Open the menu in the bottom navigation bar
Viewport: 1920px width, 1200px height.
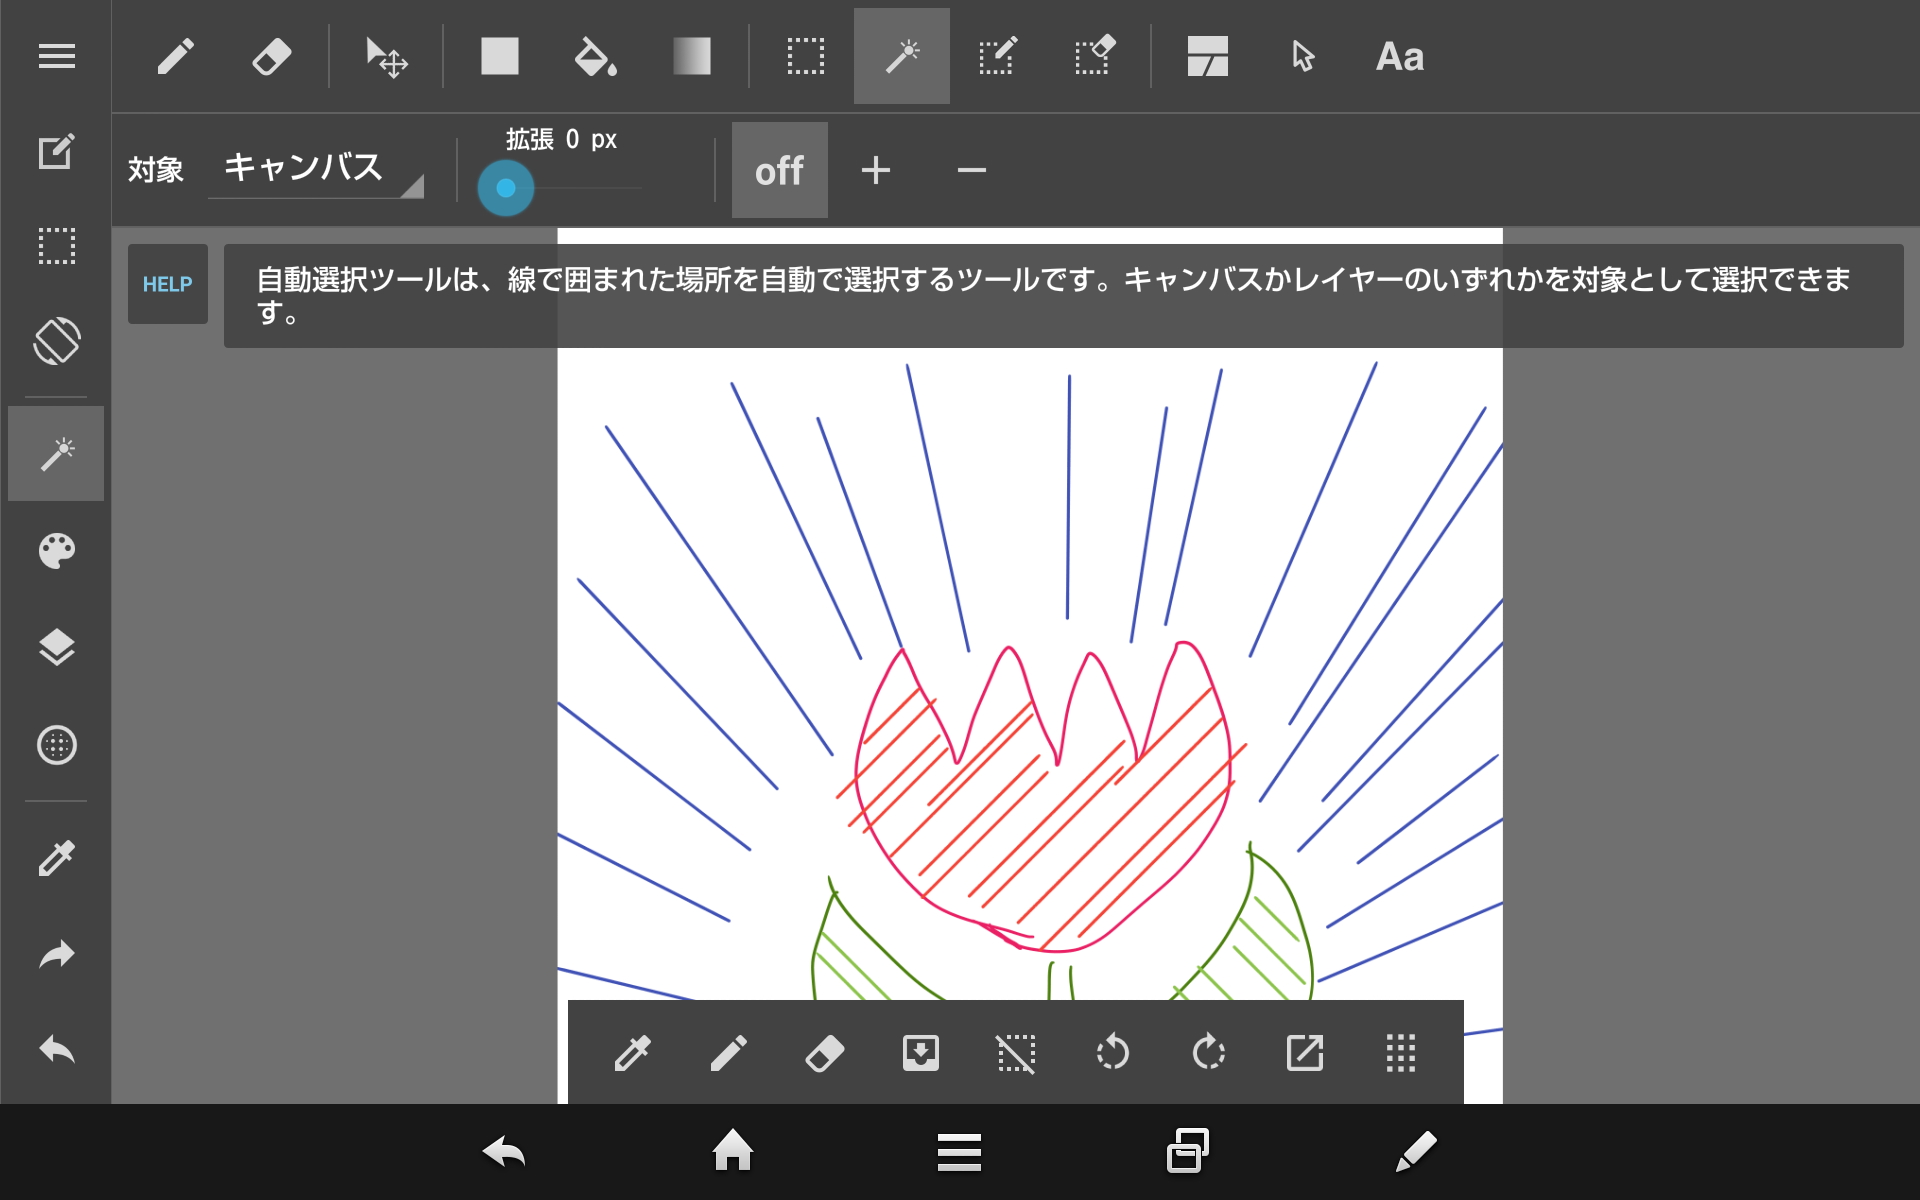pos(959,1152)
